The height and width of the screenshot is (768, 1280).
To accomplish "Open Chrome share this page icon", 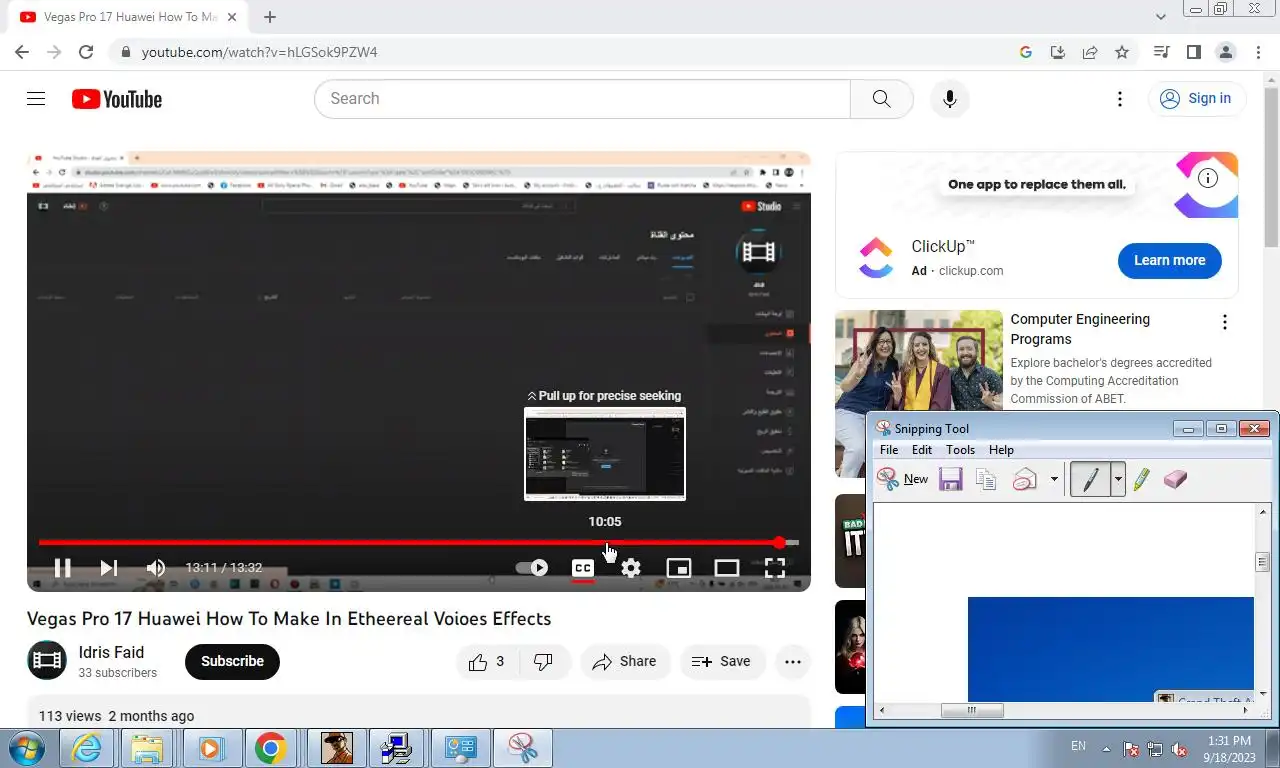I will [1090, 52].
